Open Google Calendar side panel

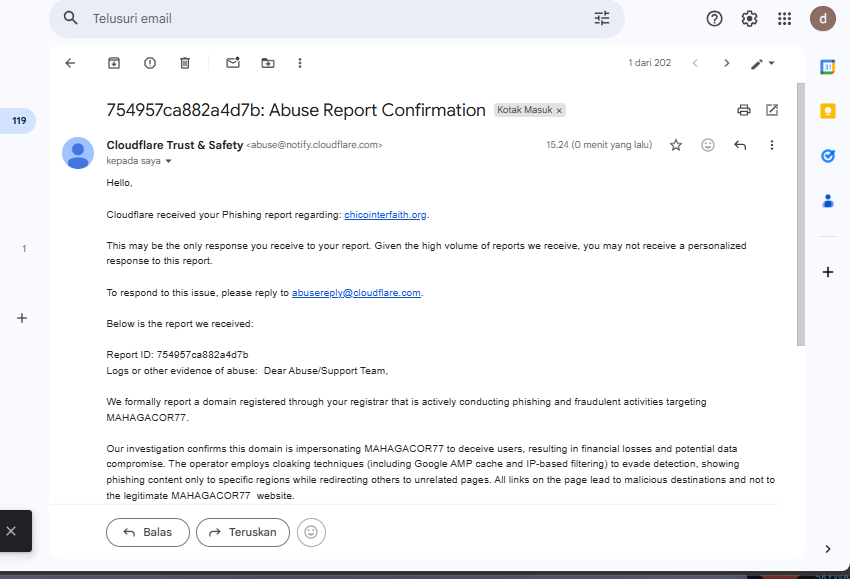pyautogui.click(x=828, y=67)
